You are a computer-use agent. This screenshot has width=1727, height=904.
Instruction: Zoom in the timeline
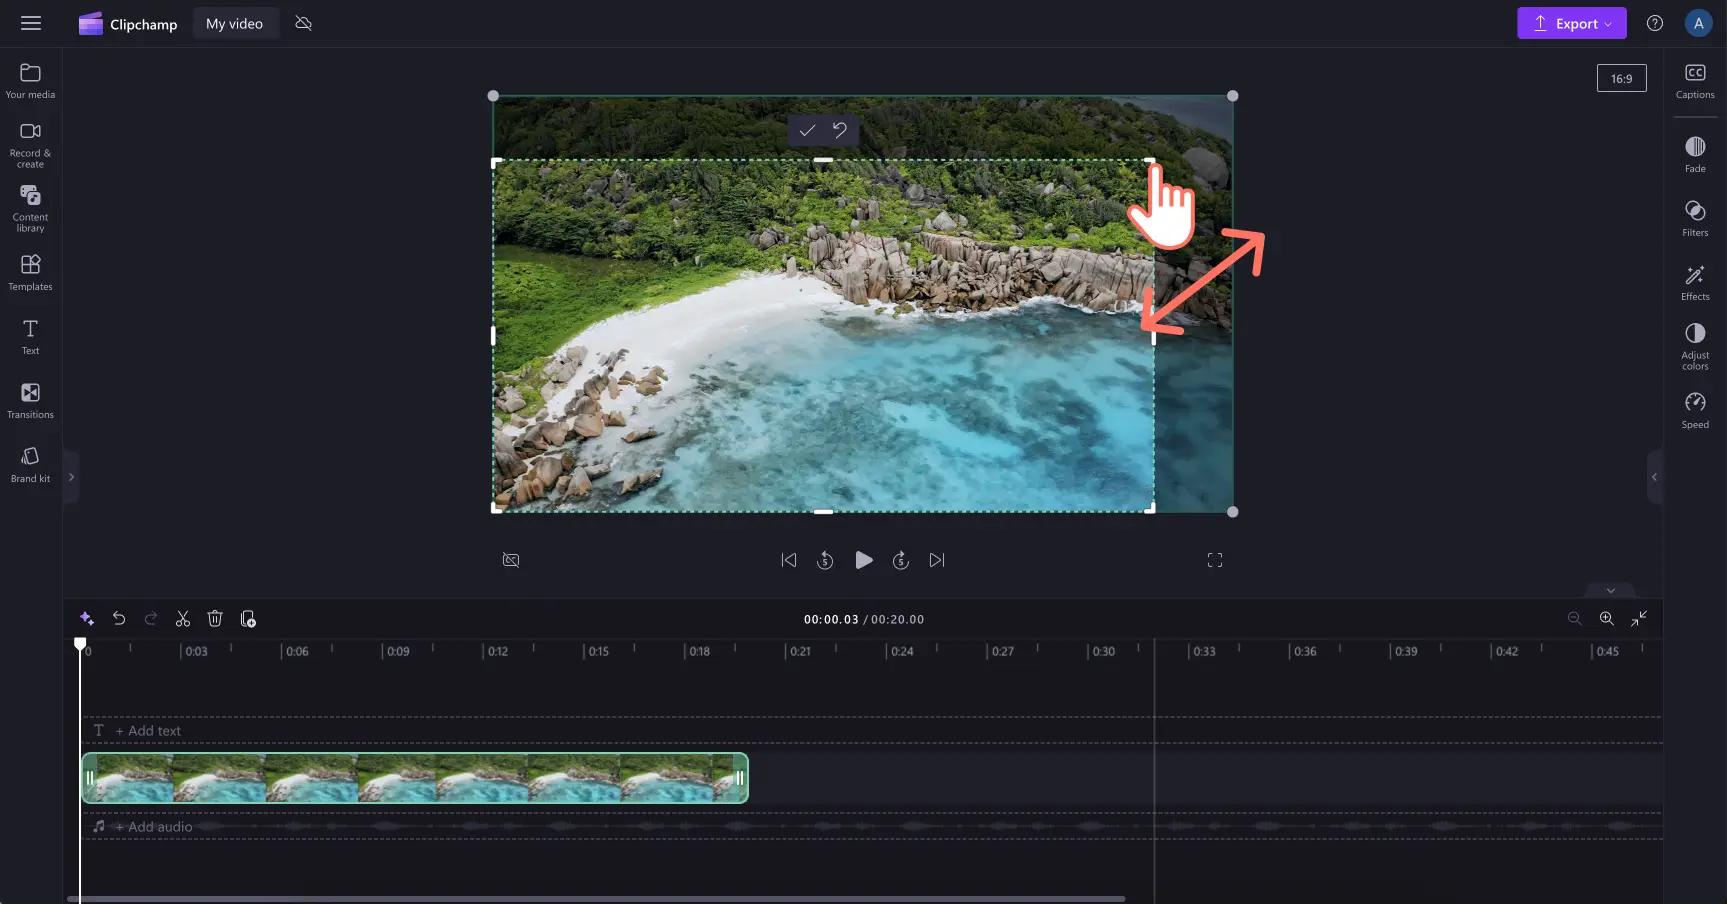1607,619
